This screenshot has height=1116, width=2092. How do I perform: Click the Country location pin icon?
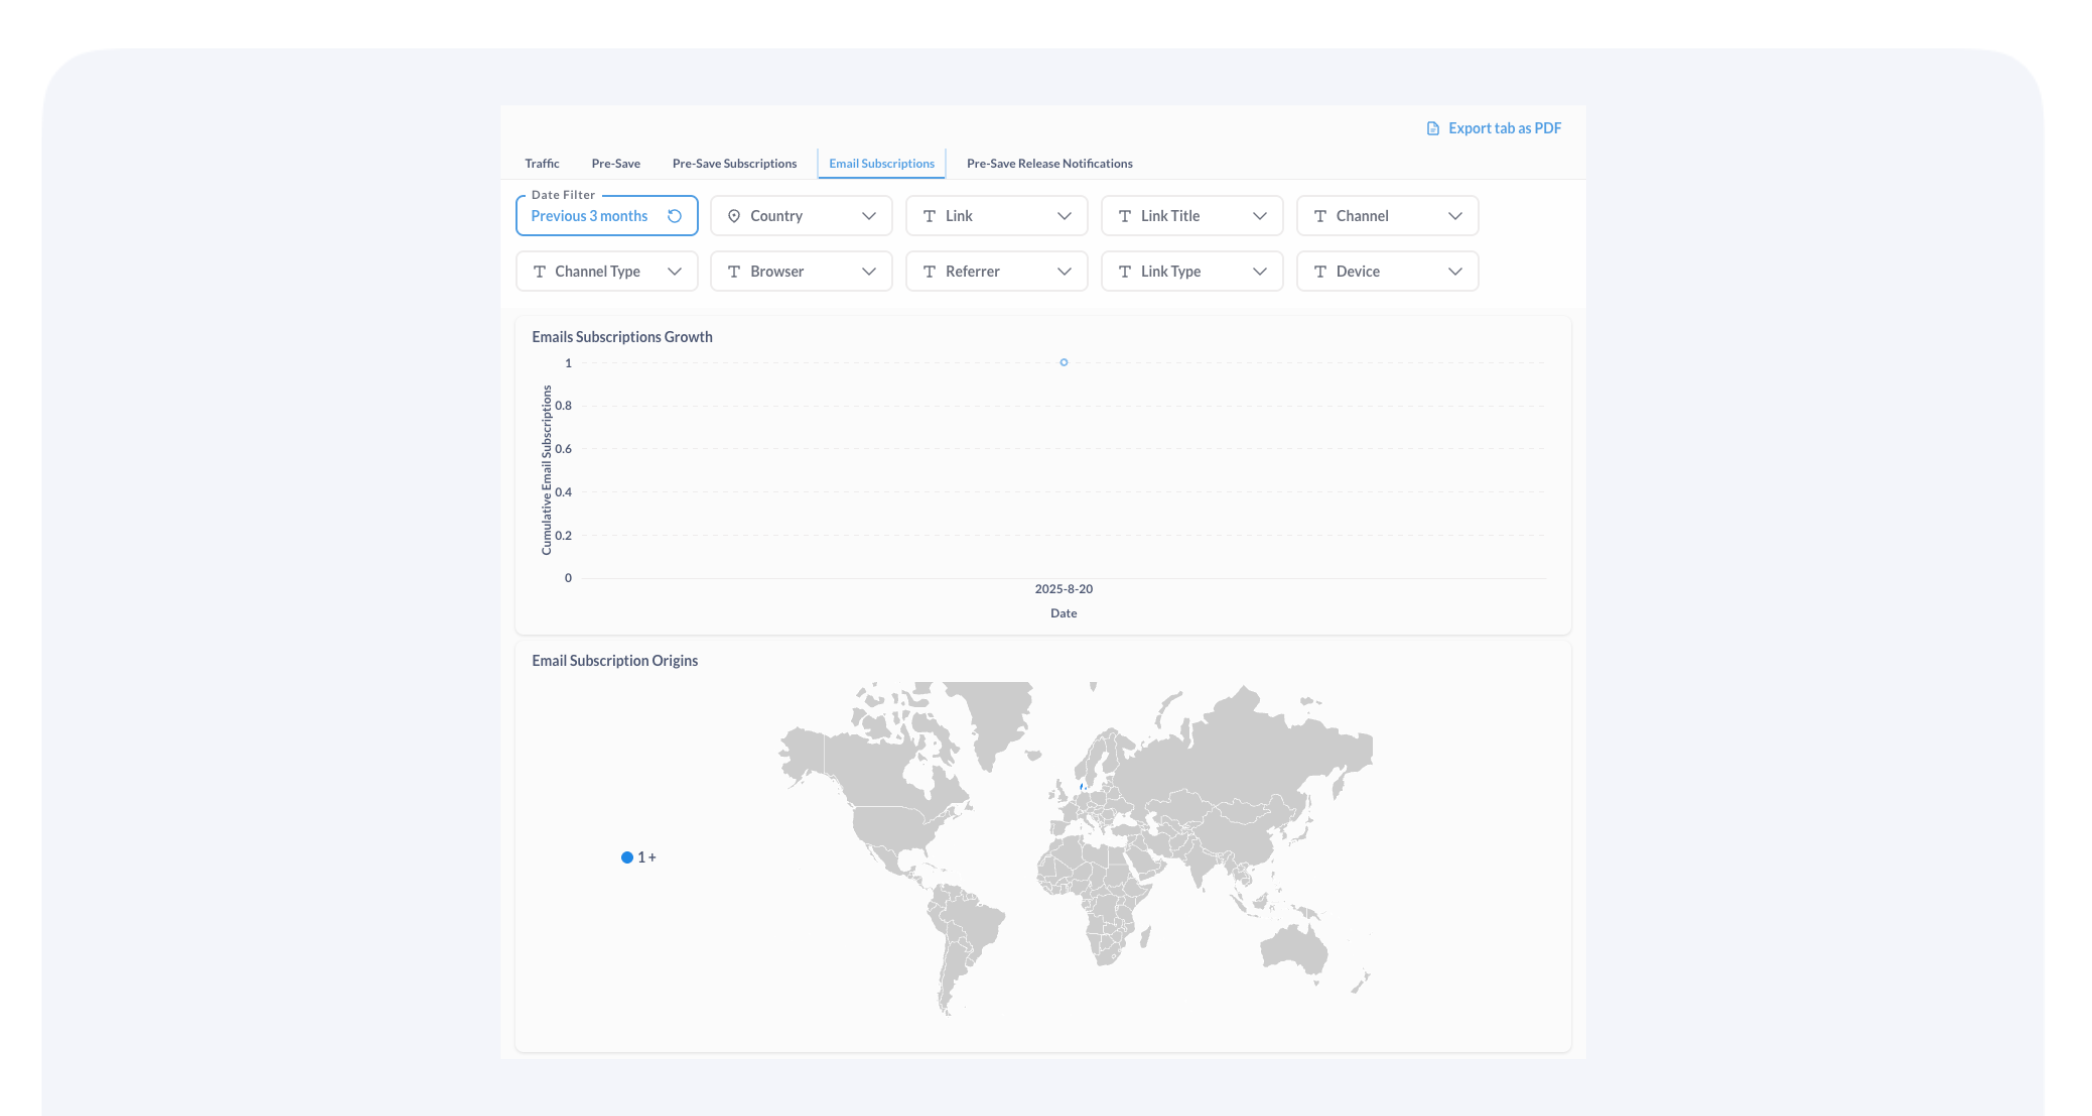(734, 216)
